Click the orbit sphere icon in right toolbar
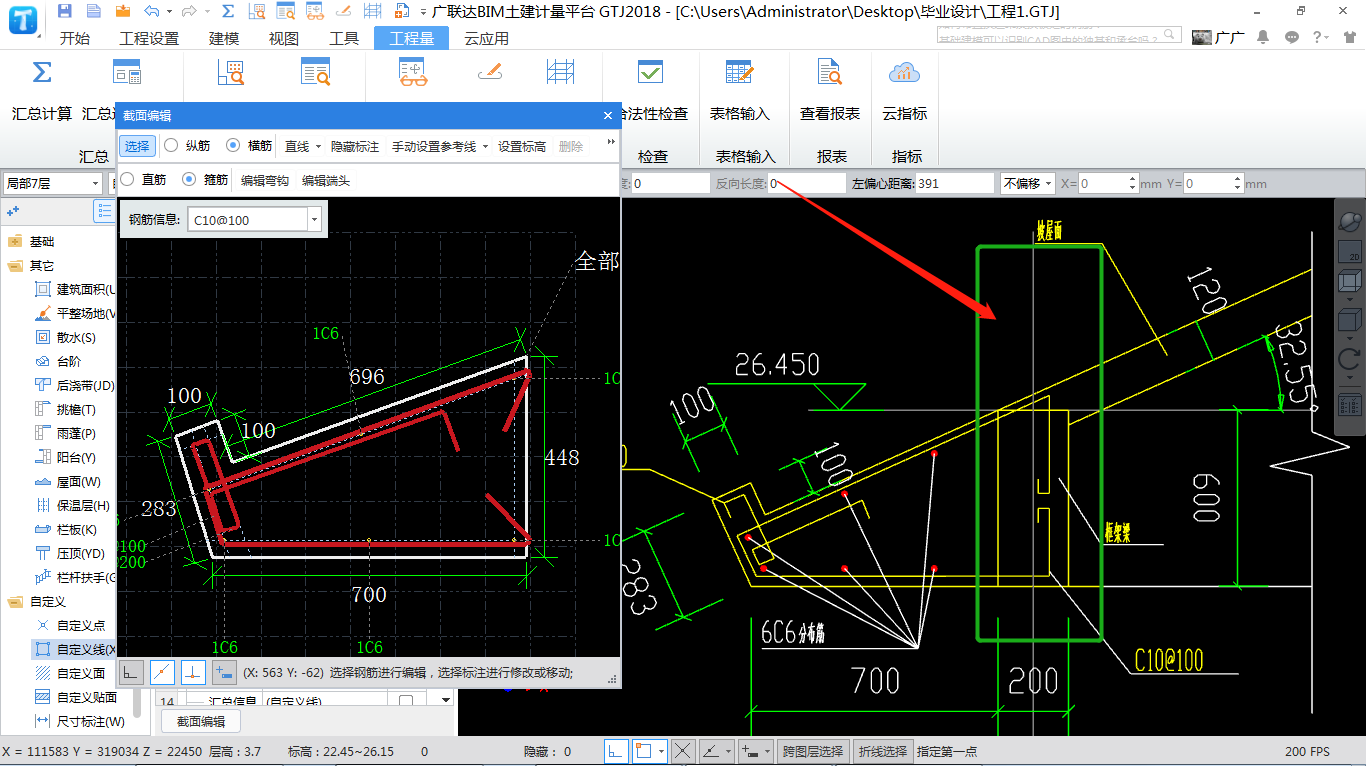Viewport: 1366px width, 766px height. click(x=1349, y=220)
